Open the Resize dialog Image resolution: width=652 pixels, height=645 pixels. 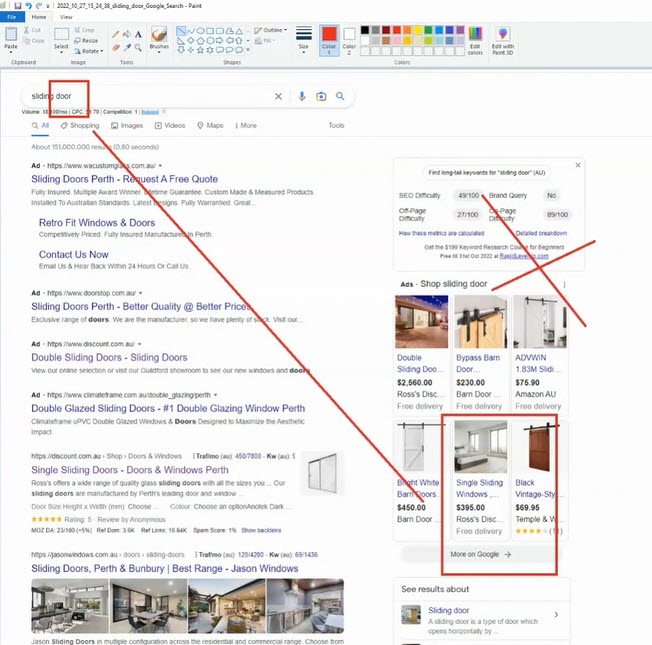coord(86,41)
